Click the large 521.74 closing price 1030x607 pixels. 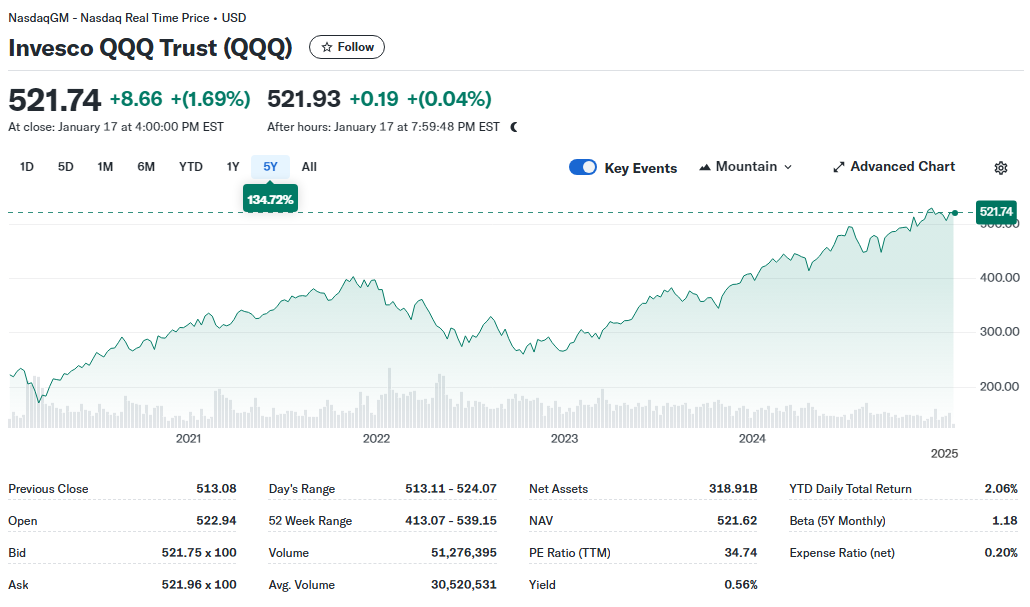coord(55,101)
